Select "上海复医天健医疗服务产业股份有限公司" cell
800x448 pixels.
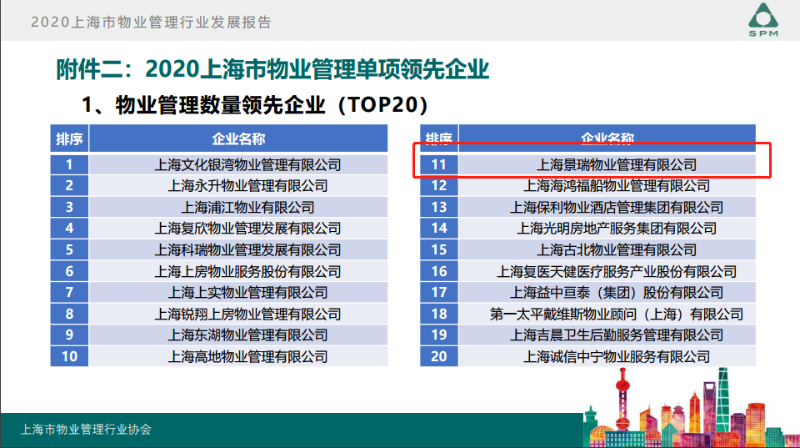click(x=607, y=271)
